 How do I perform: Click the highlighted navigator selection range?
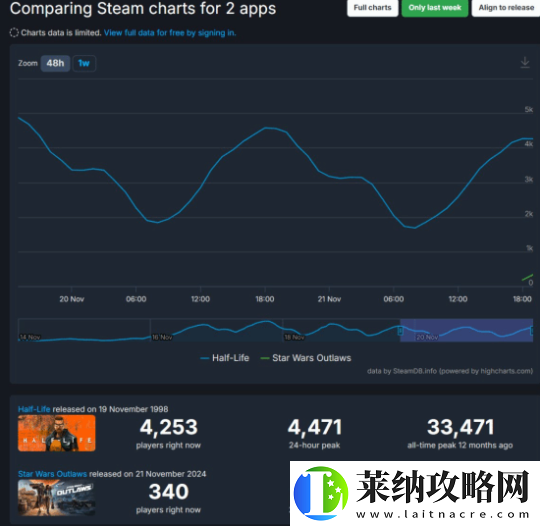[x=466, y=330]
